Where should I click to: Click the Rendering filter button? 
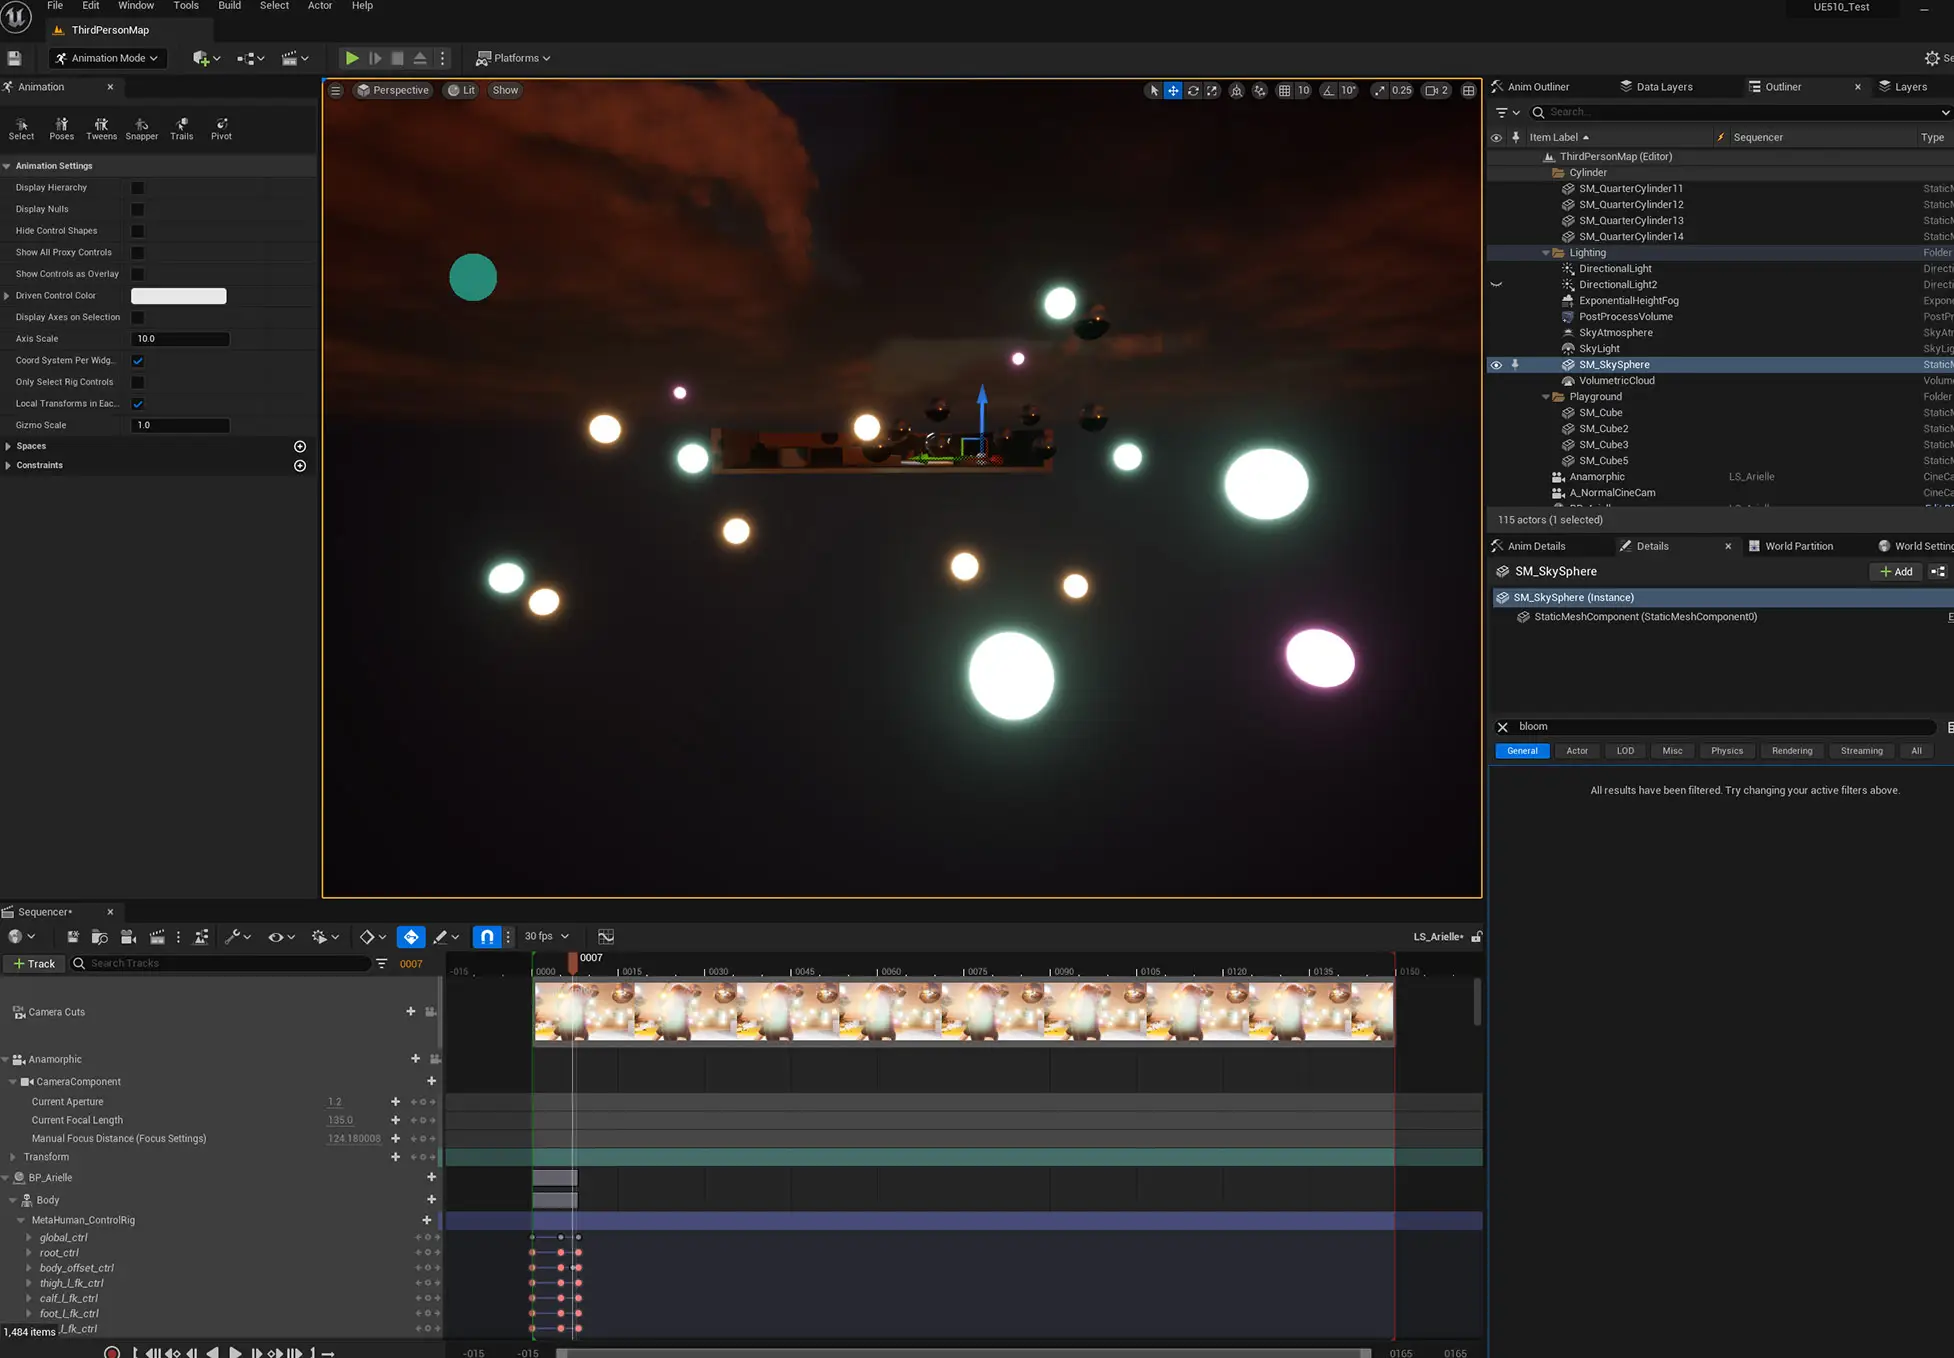pyautogui.click(x=1791, y=751)
